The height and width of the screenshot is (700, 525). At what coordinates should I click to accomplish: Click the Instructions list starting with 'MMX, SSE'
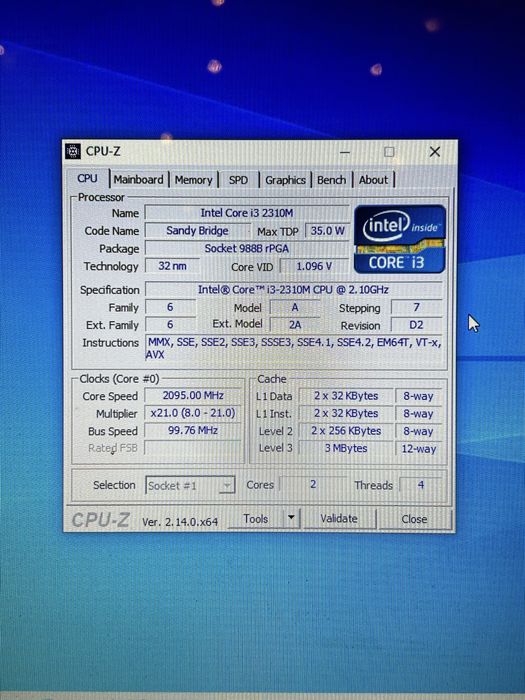click(293, 348)
